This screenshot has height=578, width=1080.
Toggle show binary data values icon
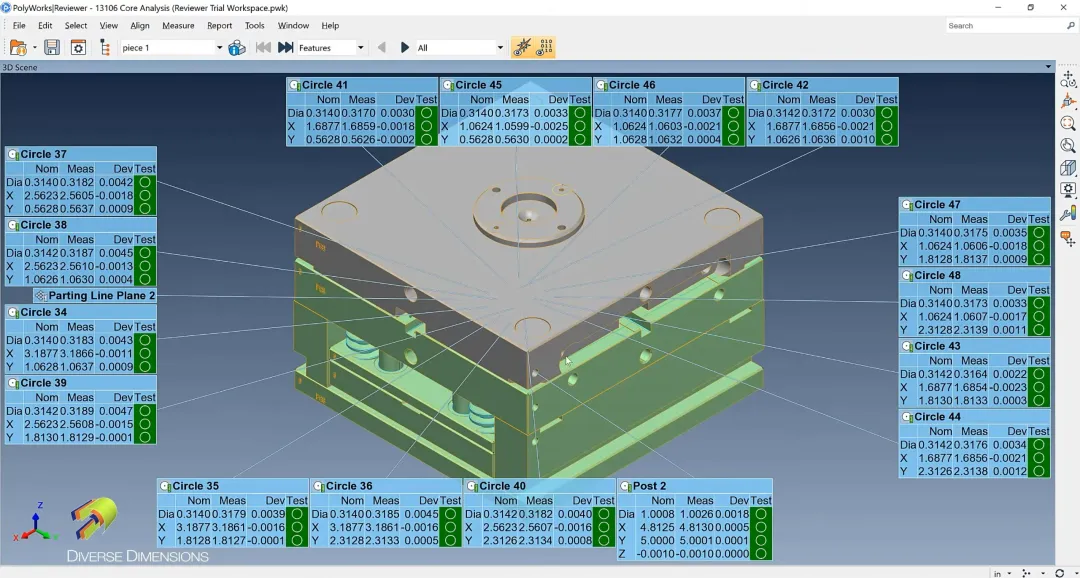[545, 48]
